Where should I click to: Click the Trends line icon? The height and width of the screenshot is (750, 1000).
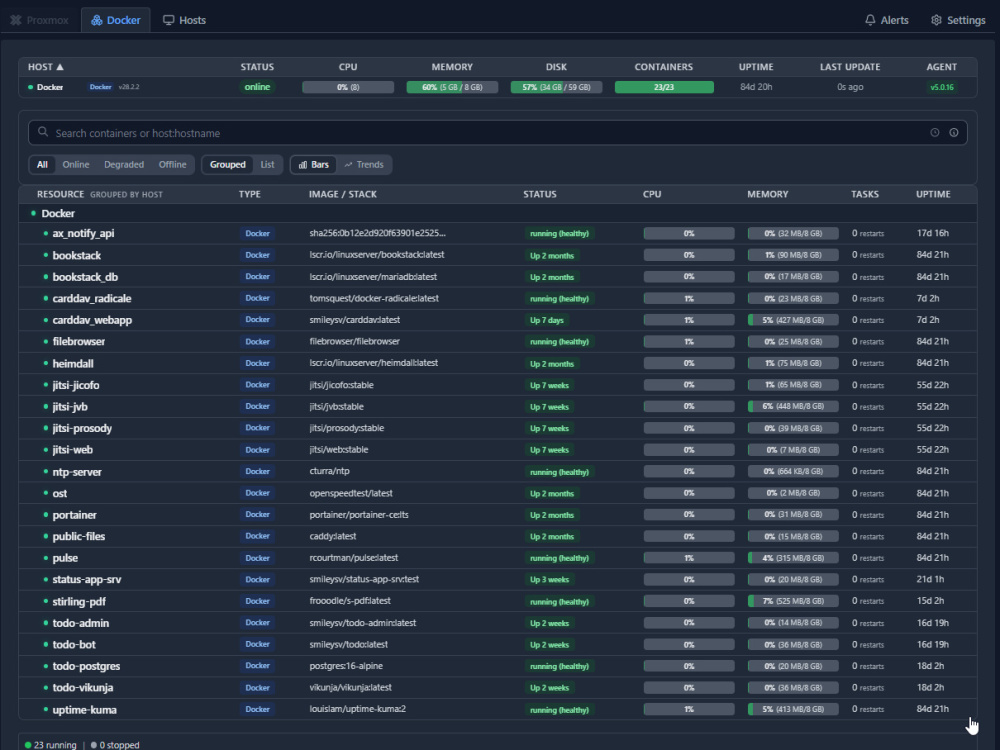(x=348, y=165)
